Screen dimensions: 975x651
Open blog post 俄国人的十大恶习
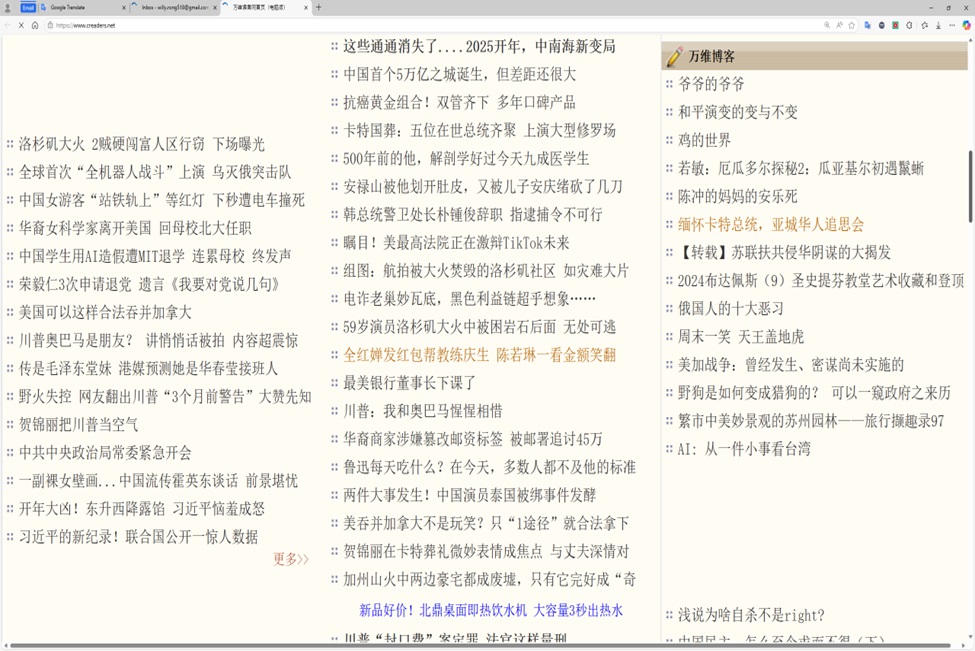coord(731,309)
